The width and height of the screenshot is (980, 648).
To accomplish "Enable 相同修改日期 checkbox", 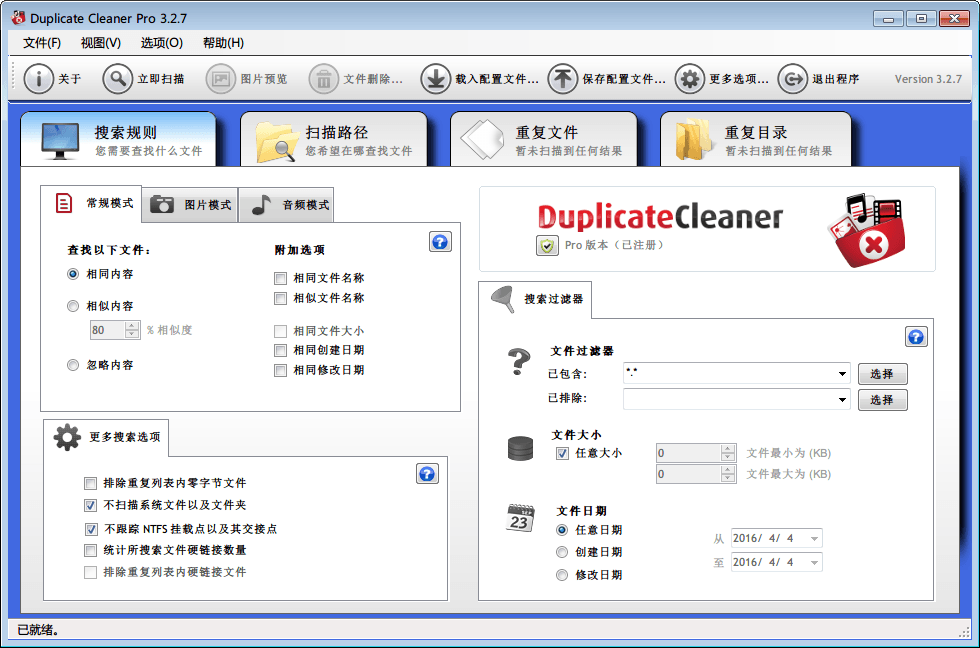I will 281,371.
